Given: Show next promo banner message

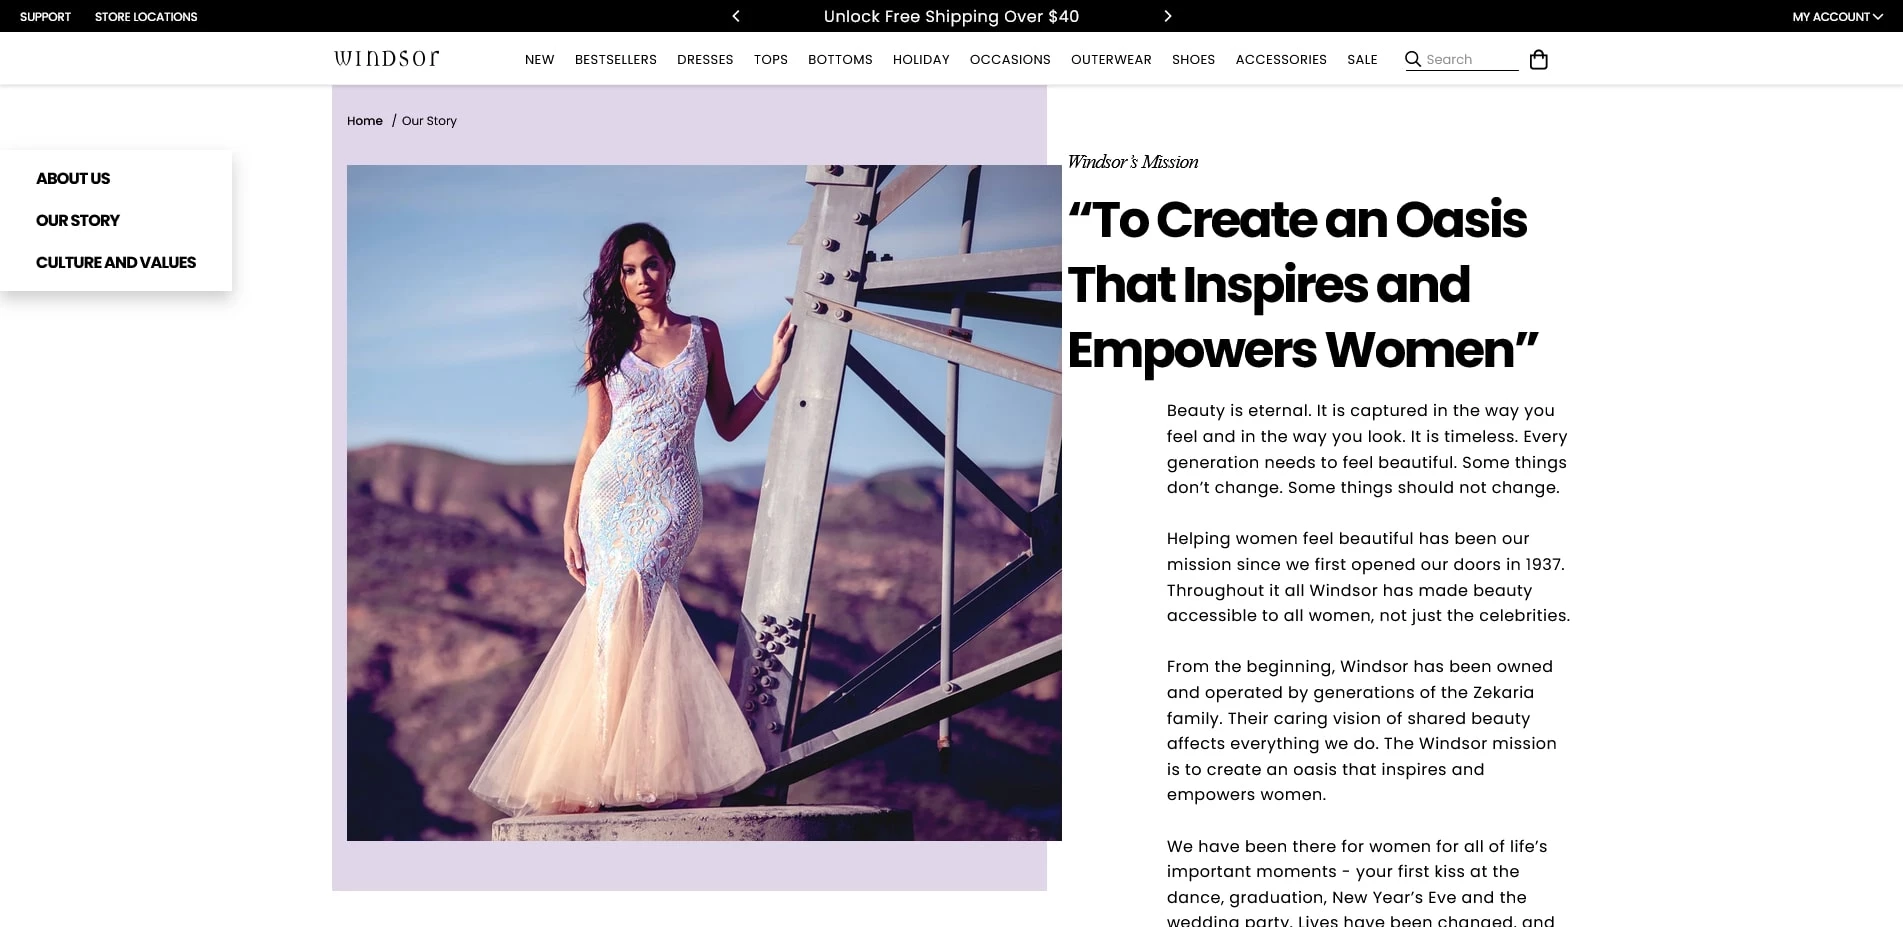Looking at the screenshot, I should [1167, 16].
